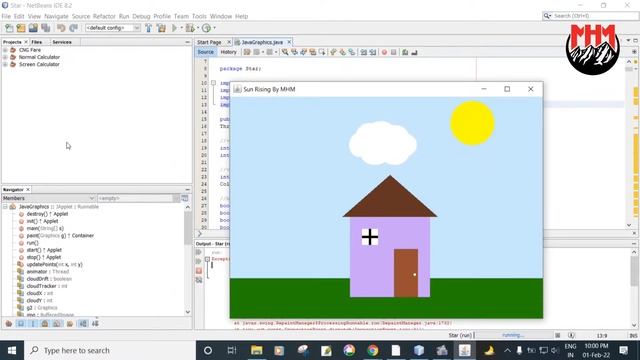Collapse the JavaGraphics node in Navigator

click(x=5, y=207)
